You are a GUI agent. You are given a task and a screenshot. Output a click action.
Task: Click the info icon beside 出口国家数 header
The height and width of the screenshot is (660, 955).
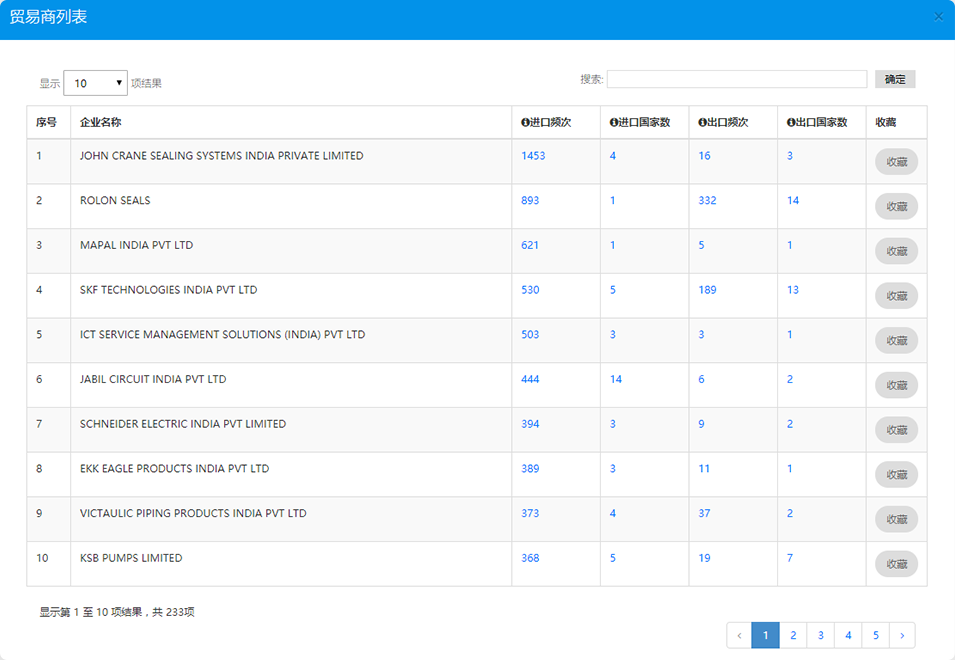point(791,122)
